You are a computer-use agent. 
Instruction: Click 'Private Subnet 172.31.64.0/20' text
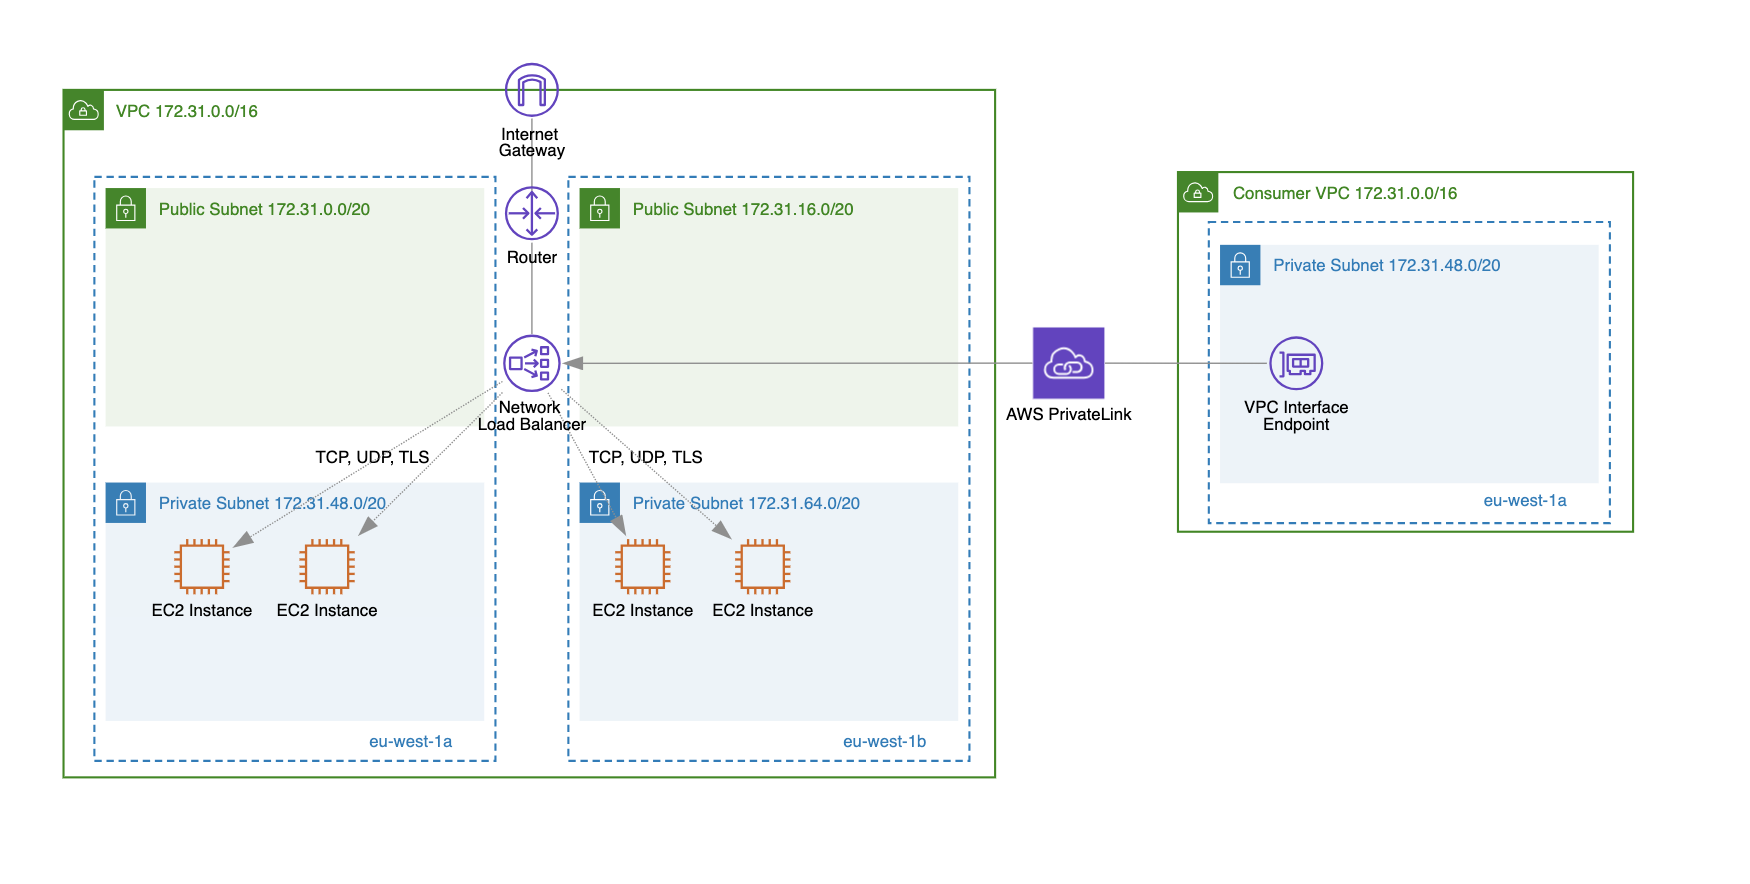pyautogui.click(x=746, y=503)
